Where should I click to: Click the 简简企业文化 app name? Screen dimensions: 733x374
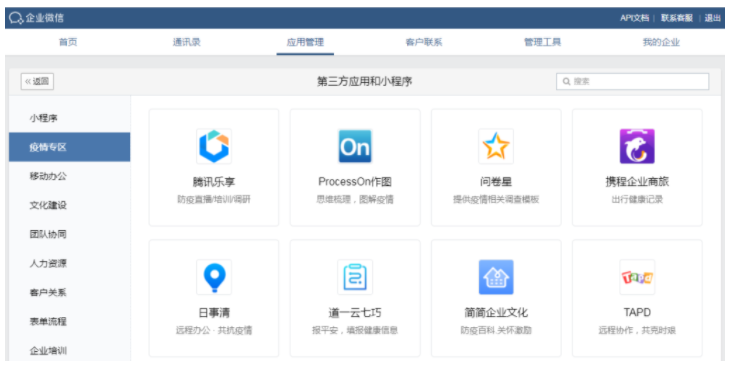(x=496, y=313)
